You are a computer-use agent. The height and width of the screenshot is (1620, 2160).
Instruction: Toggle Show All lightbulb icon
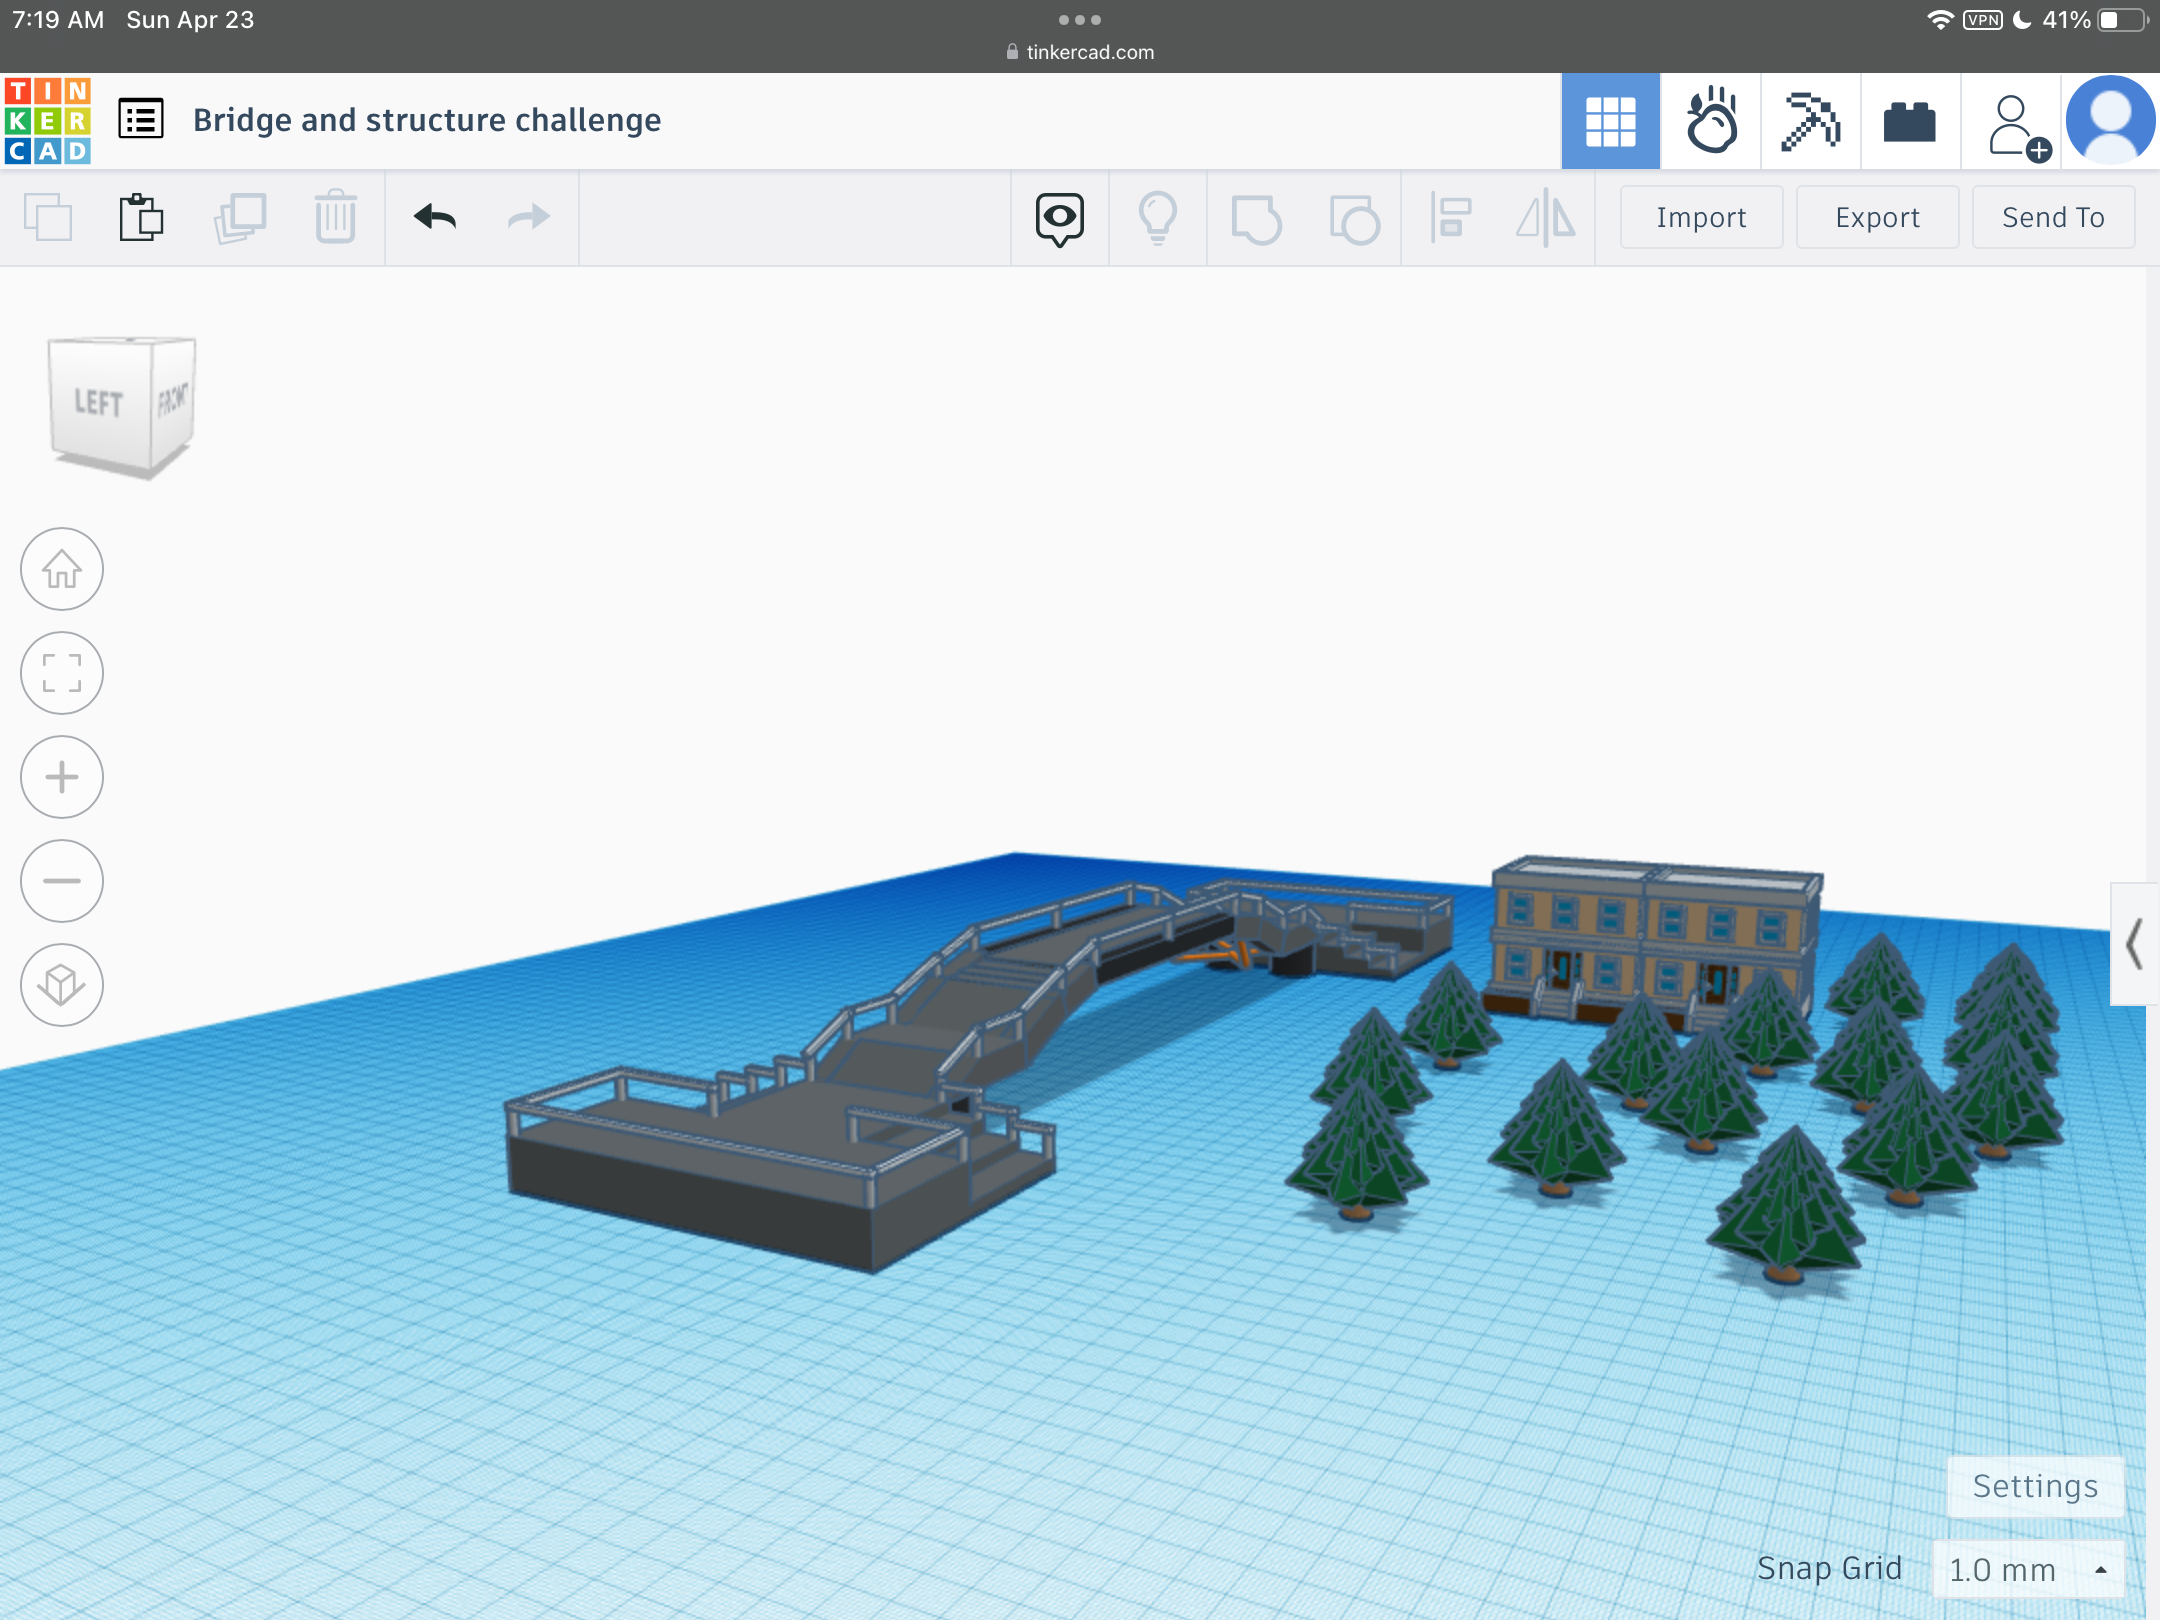[x=1158, y=218]
